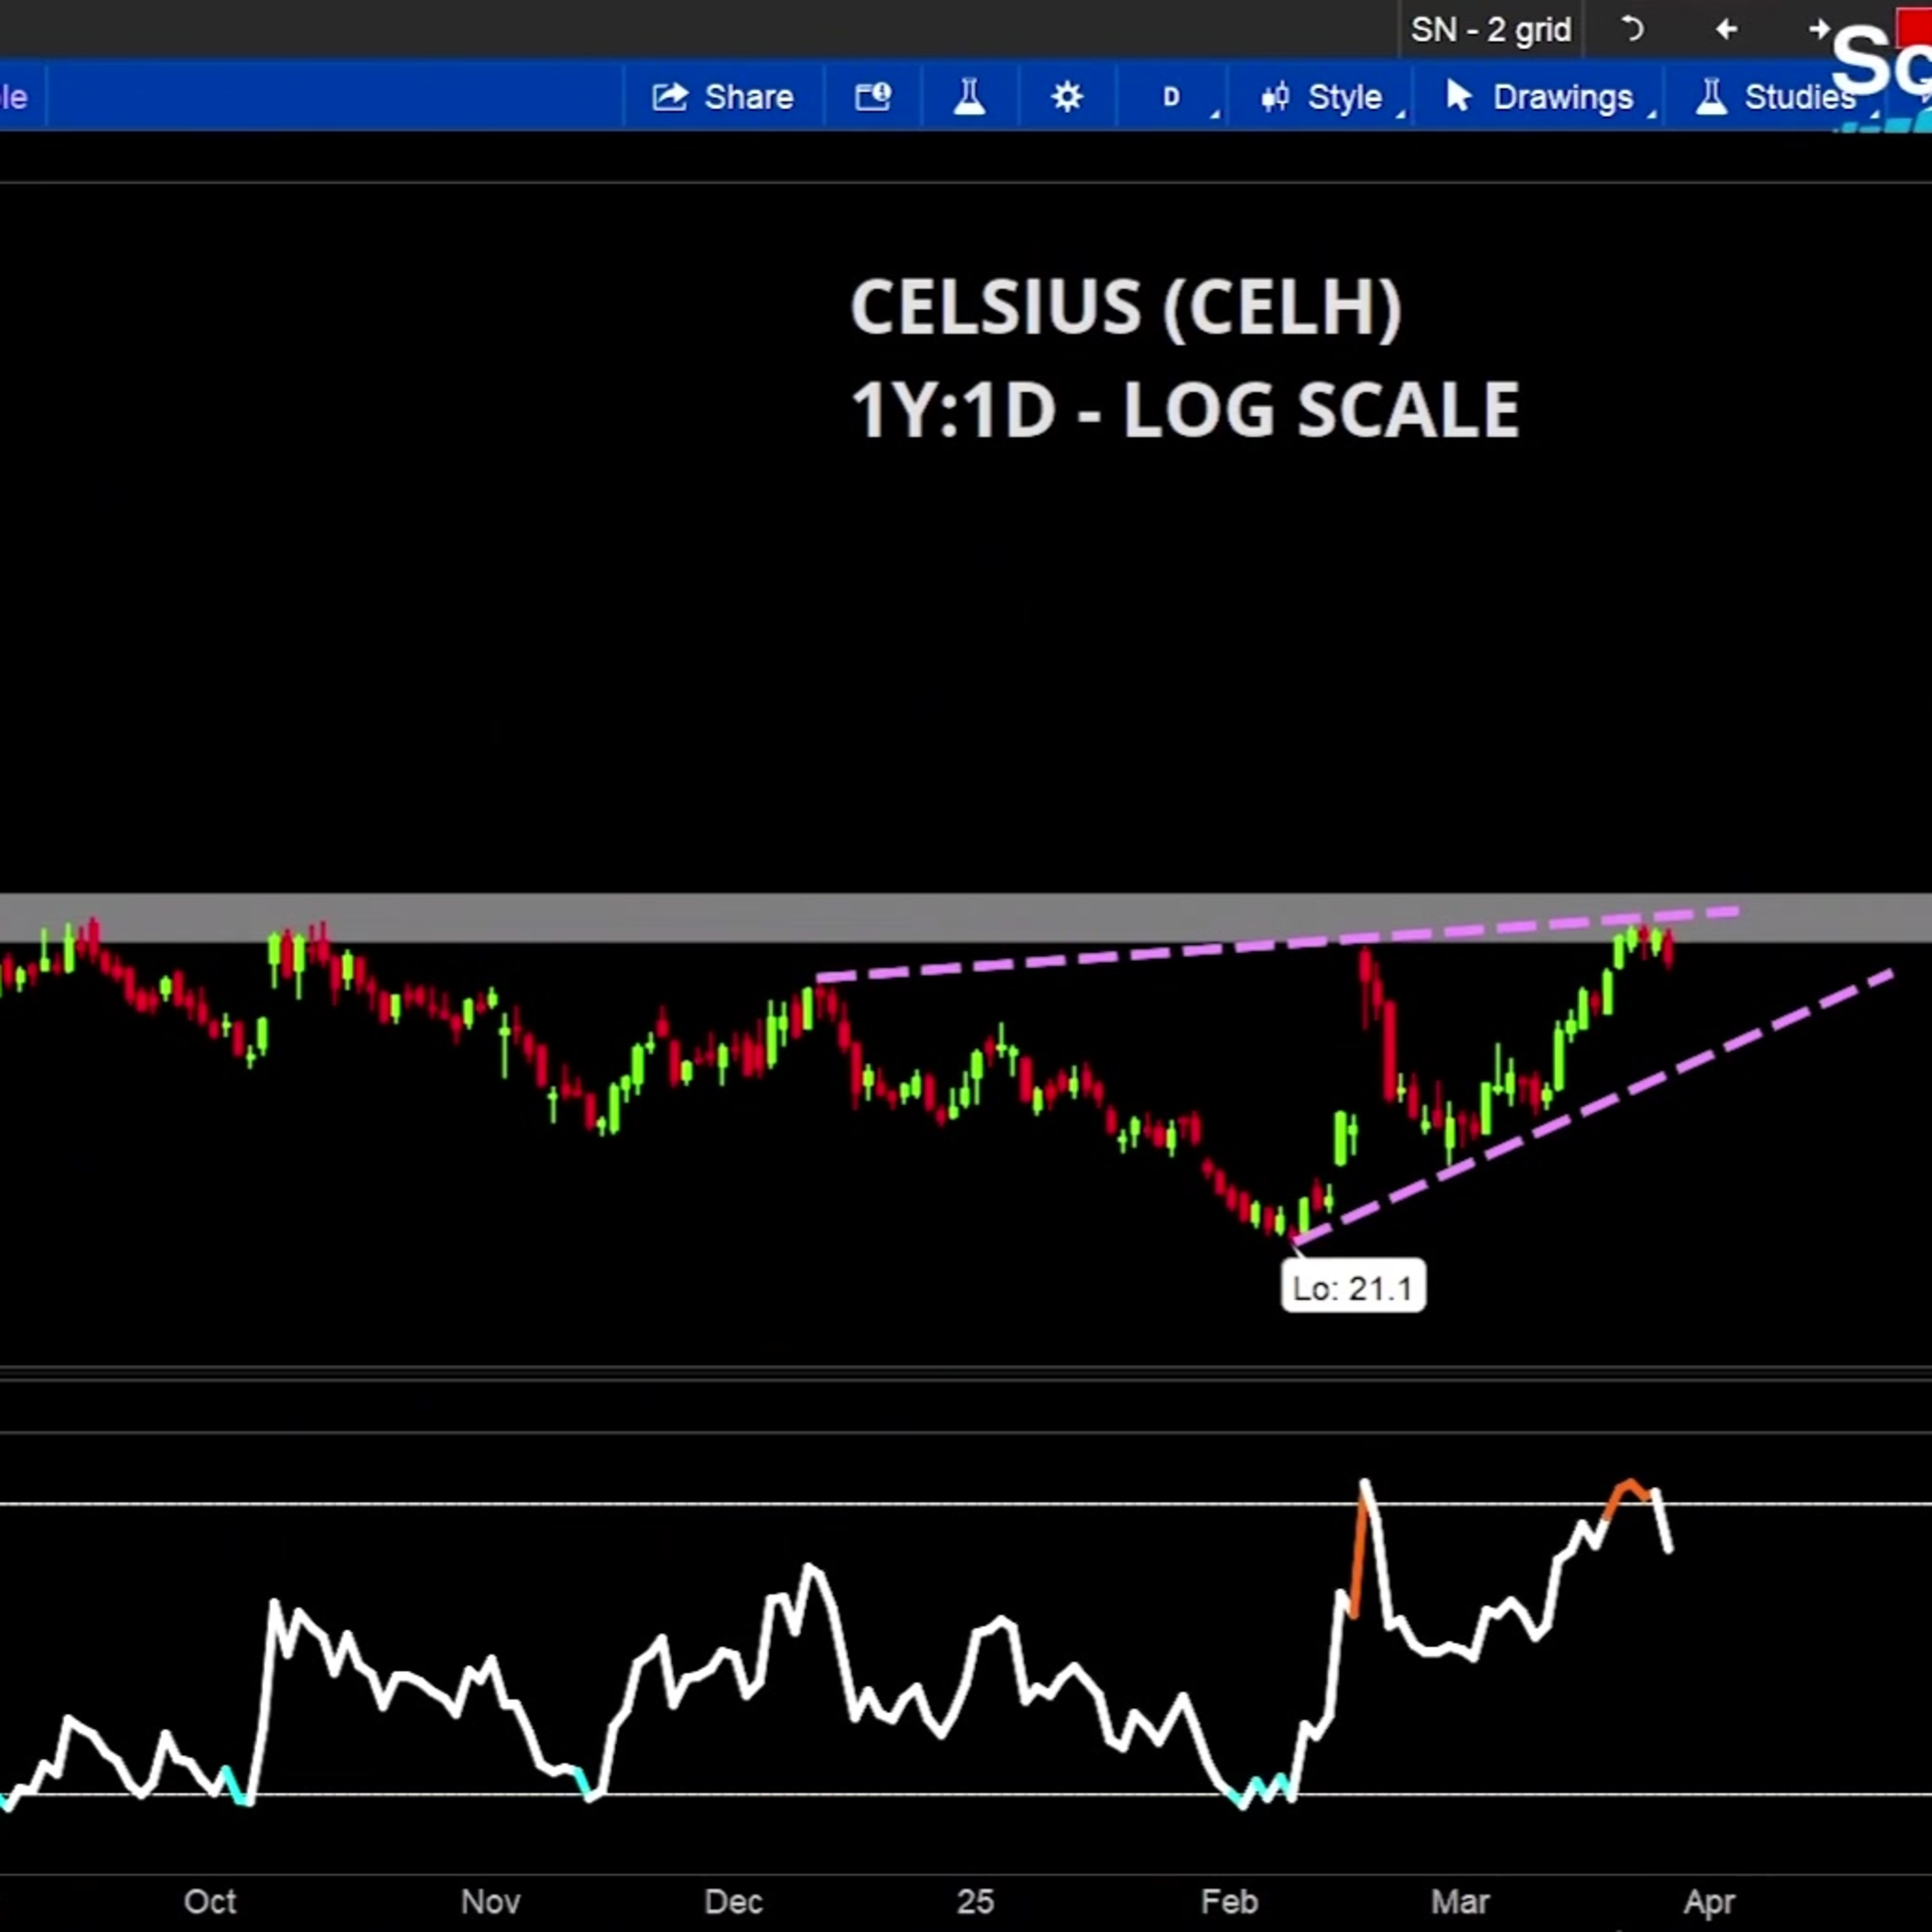
Task: Click the Feb label on time axis
Action: [x=1229, y=1901]
